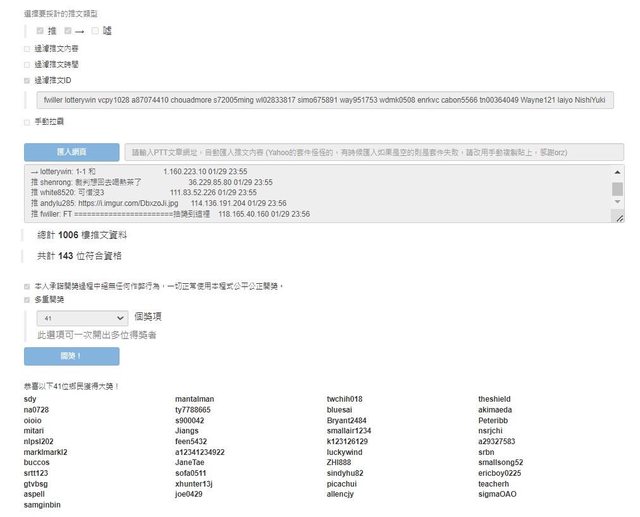Click the PTT article URL input field
The width and height of the screenshot is (640, 517).
click(374, 152)
